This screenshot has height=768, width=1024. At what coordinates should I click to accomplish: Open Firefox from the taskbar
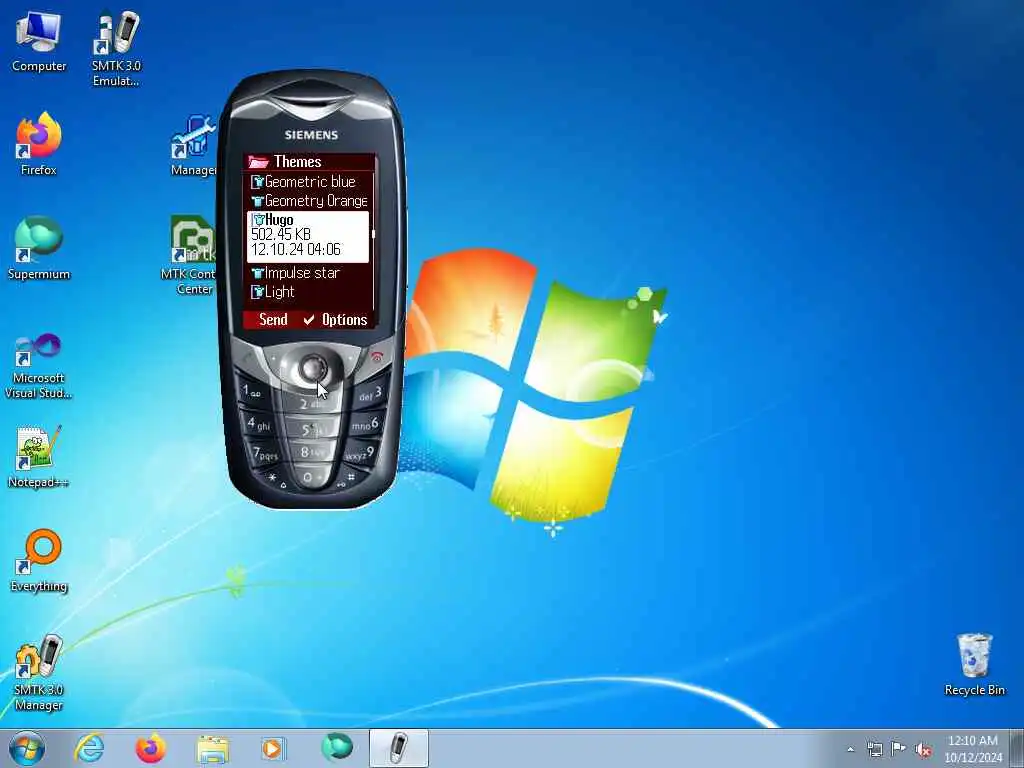150,748
